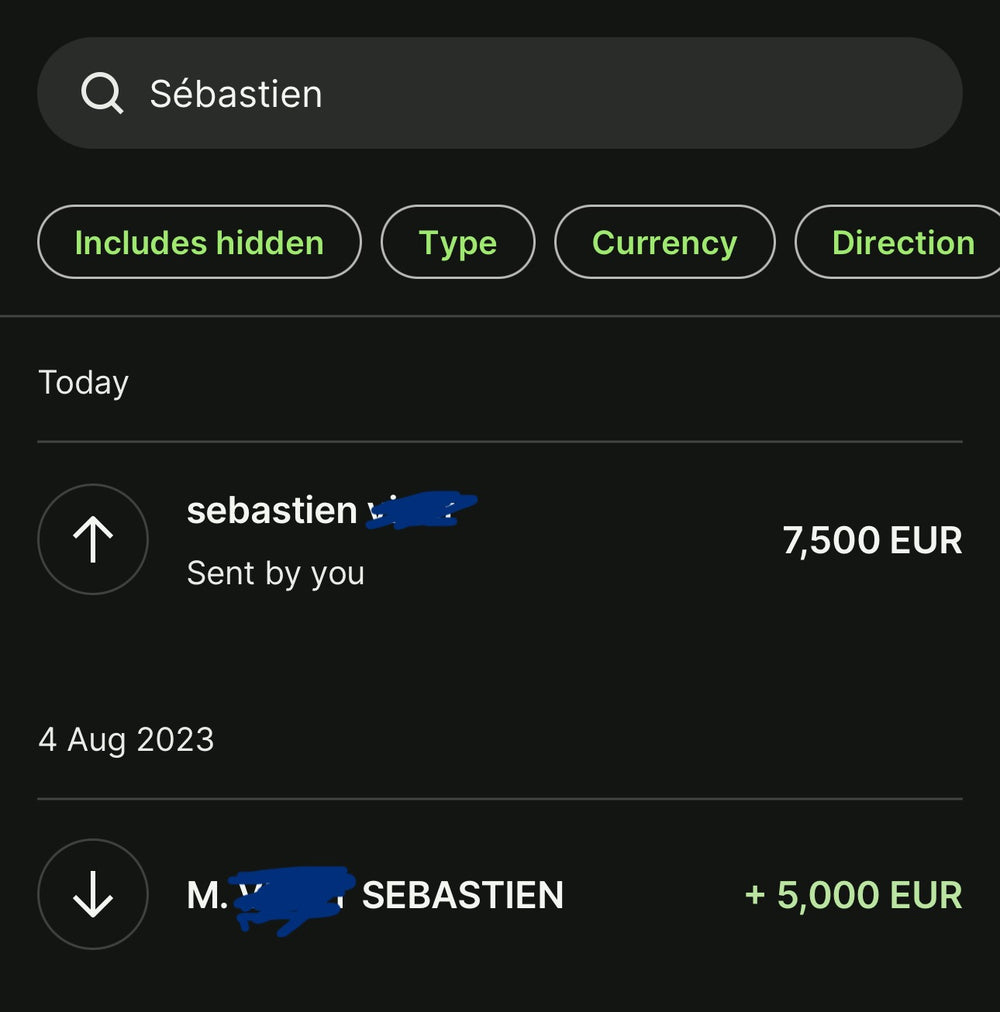Click the divider line under Today
1000x1012 pixels.
tap(500, 441)
